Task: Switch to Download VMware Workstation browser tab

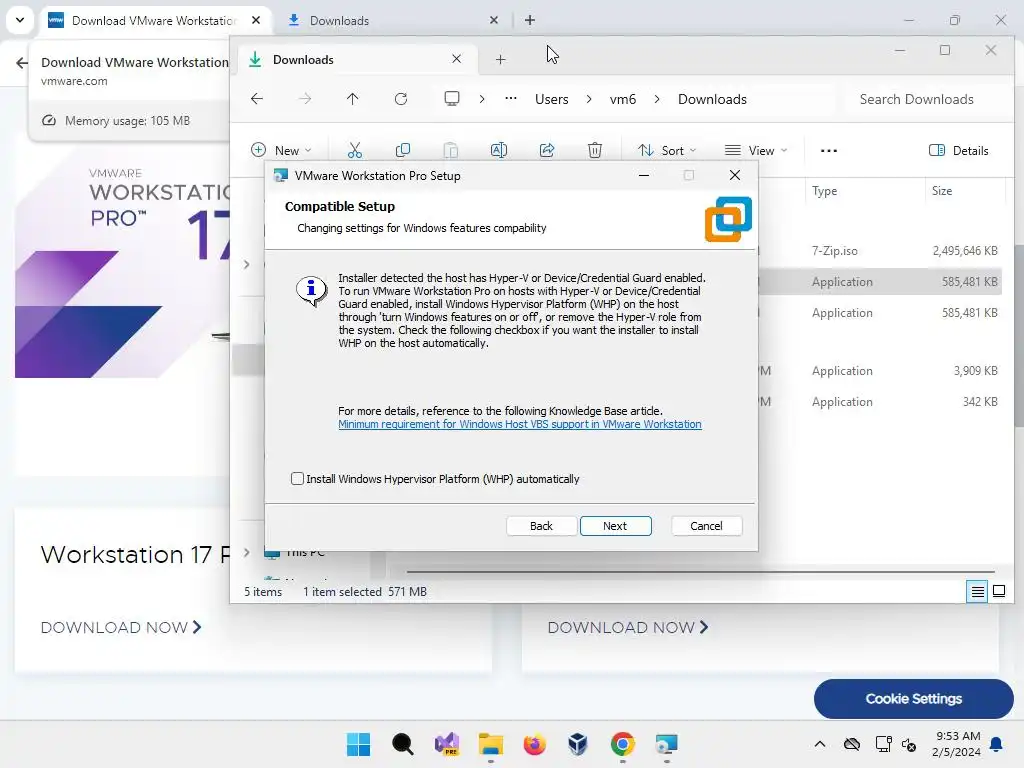Action: click(154, 20)
